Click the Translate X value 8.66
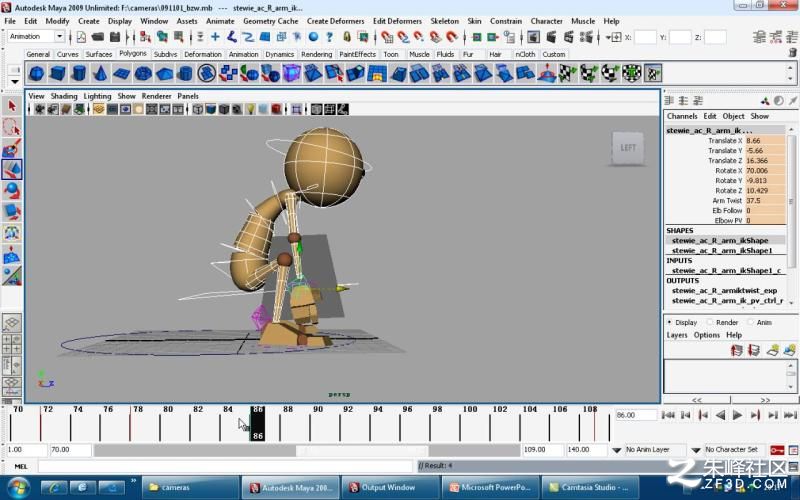Viewport: 800px width, 500px height. (765, 140)
